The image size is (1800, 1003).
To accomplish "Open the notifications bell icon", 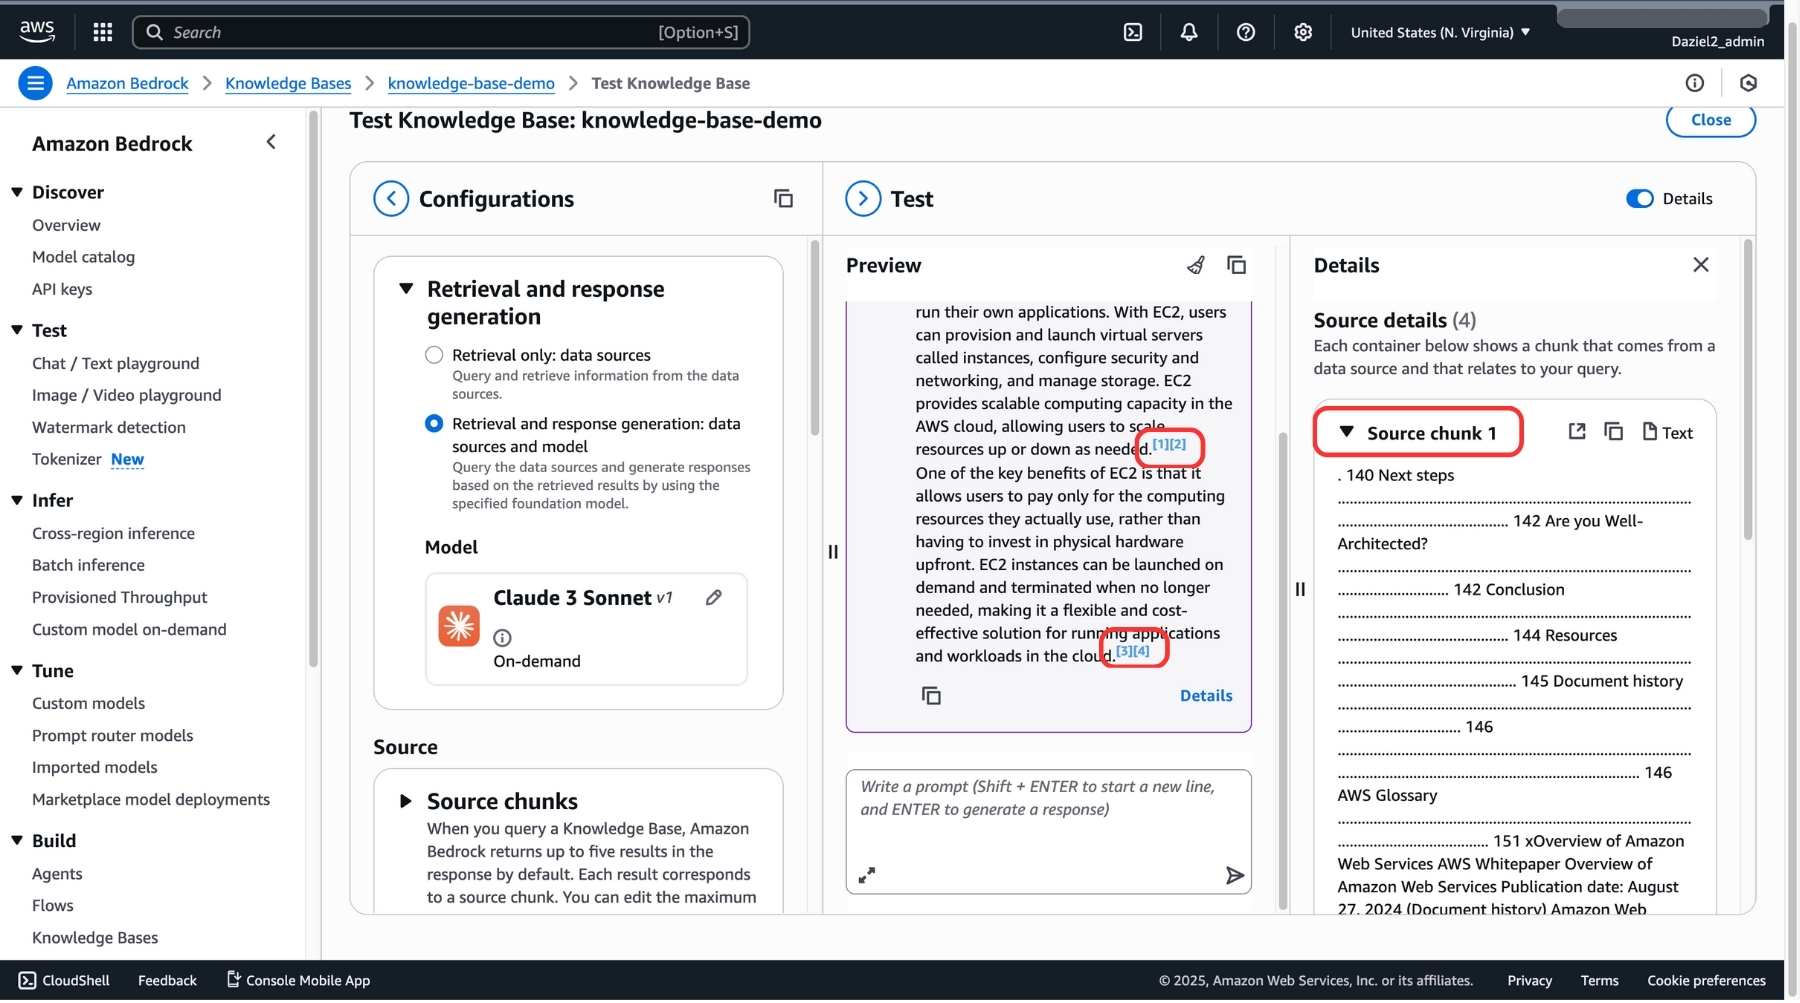I will tap(1188, 32).
